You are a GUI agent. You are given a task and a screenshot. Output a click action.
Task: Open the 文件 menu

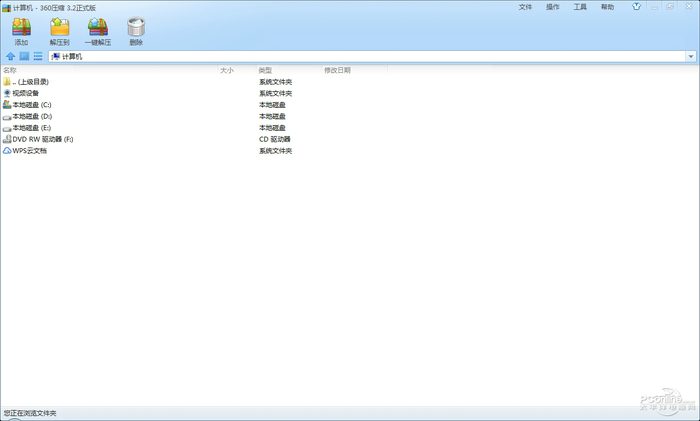click(x=525, y=7)
